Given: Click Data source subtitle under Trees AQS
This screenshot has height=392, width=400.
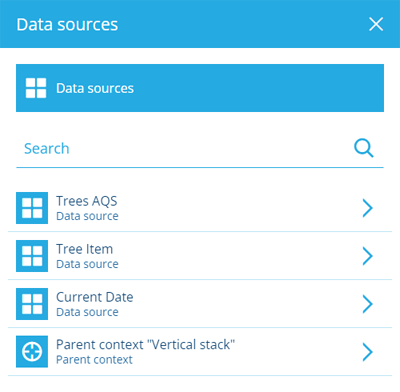Looking at the screenshot, I should pos(87,216).
